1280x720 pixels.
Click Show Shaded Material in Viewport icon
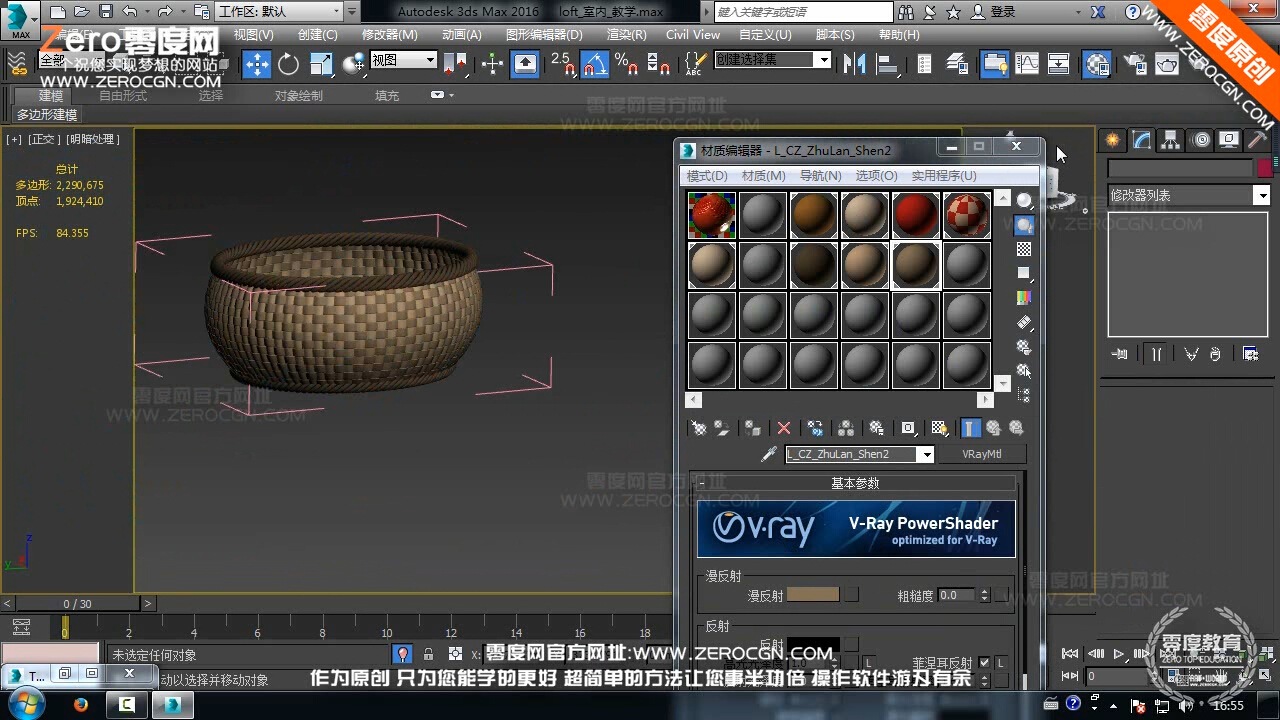(x=939, y=428)
